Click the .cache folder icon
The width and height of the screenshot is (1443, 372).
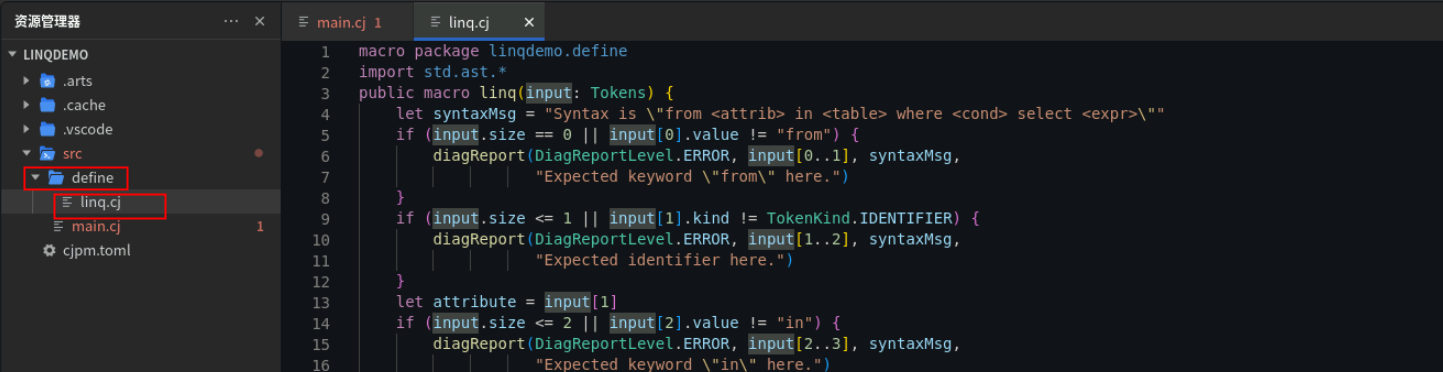(47, 105)
